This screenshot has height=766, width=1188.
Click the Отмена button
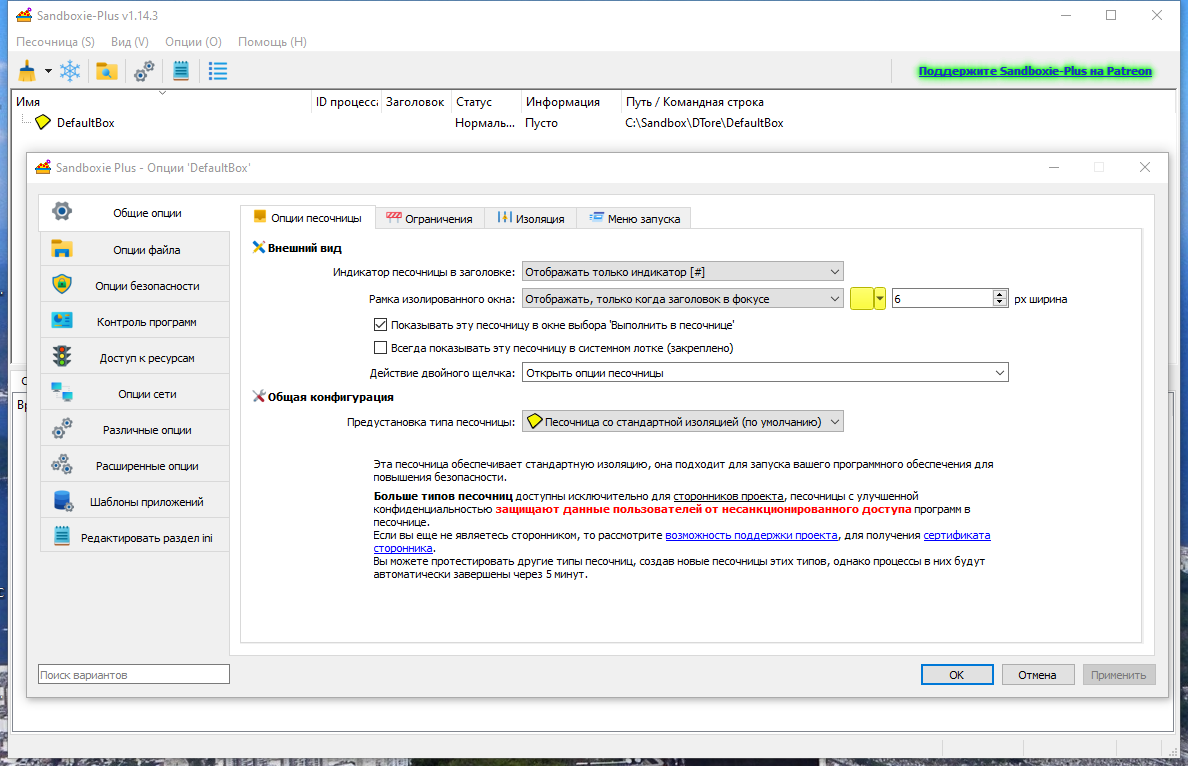click(1037, 674)
